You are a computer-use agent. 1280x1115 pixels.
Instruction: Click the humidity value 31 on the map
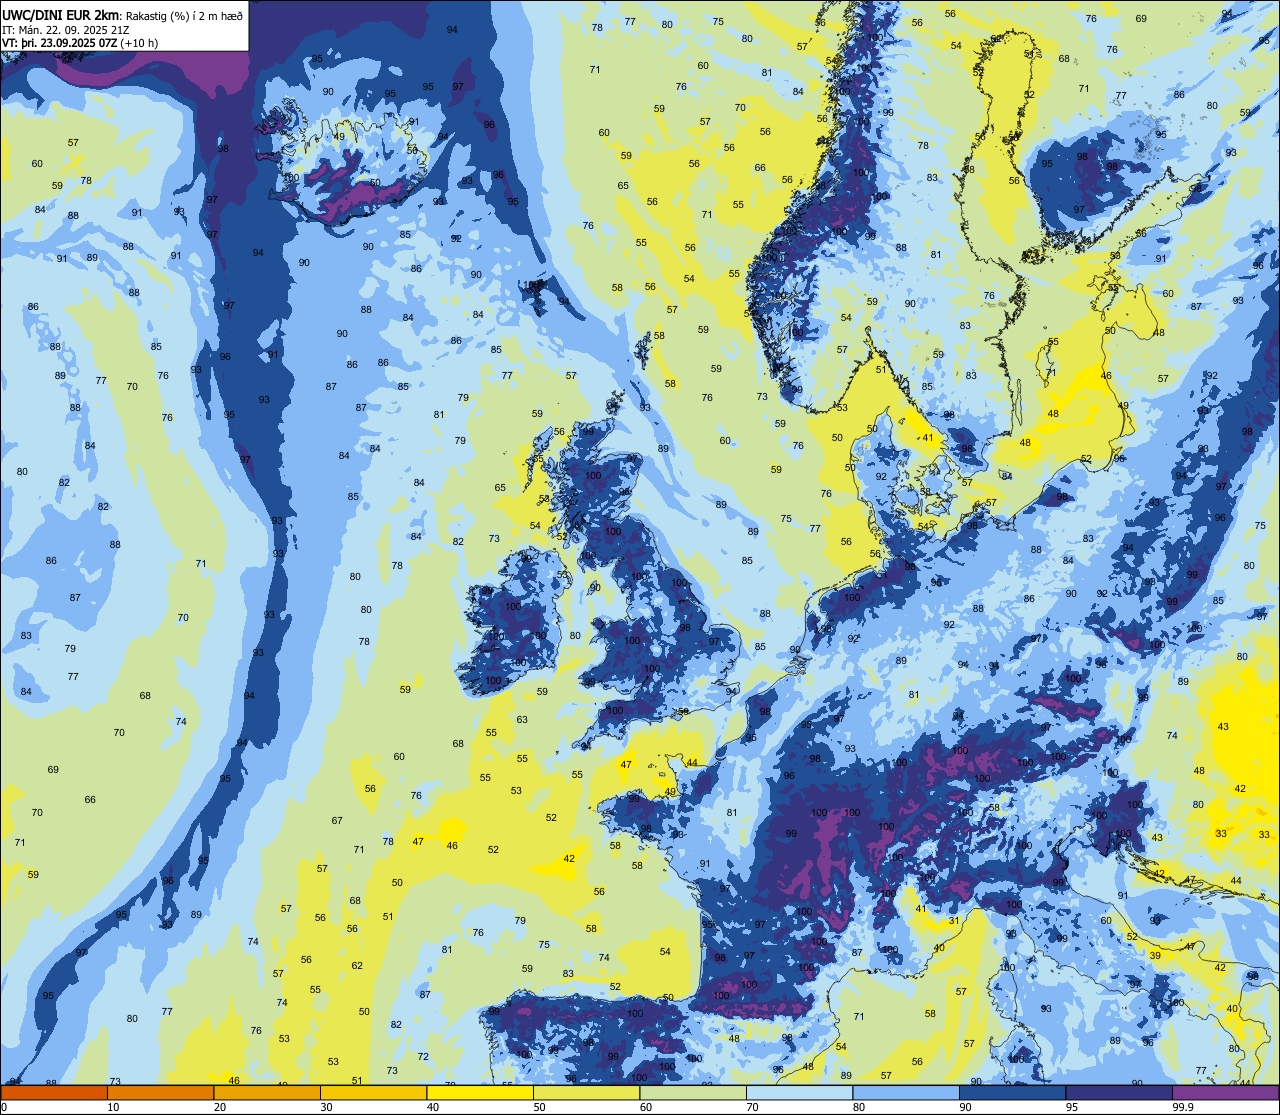pos(954,921)
